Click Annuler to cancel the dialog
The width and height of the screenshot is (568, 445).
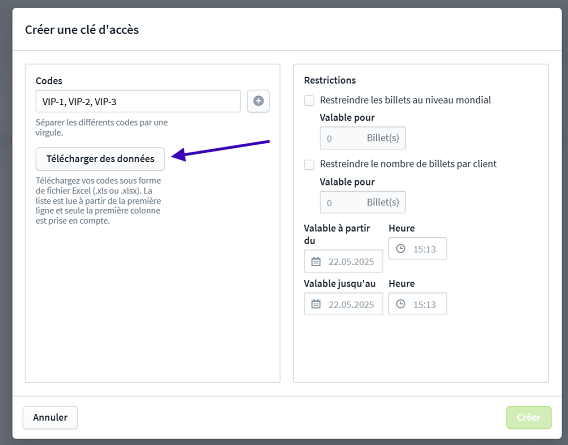[x=50, y=417]
